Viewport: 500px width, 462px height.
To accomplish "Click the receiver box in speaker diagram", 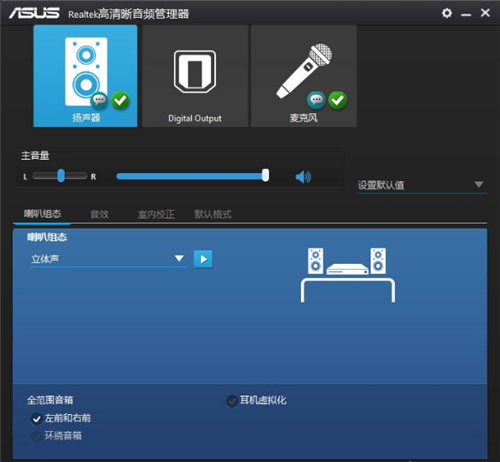I will tap(347, 269).
